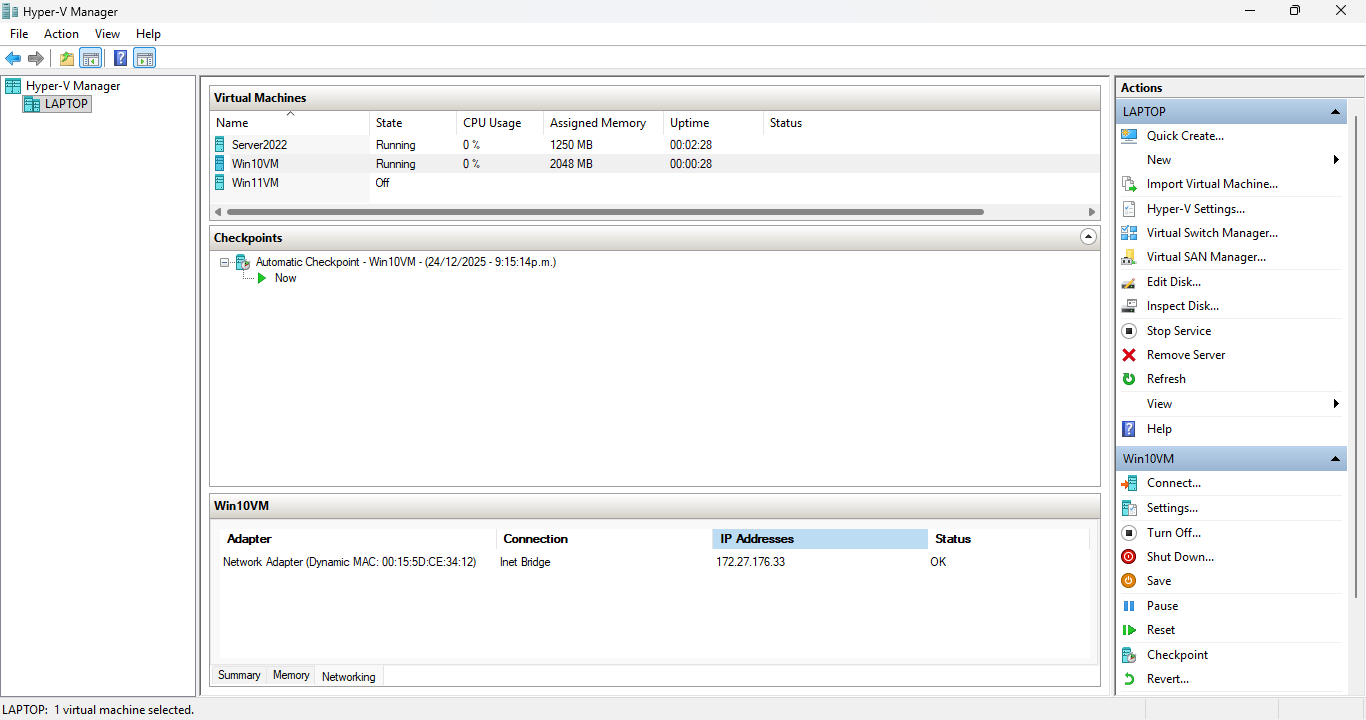Switch to the Summary tab
1366x720 pixels.
point(239,676)
